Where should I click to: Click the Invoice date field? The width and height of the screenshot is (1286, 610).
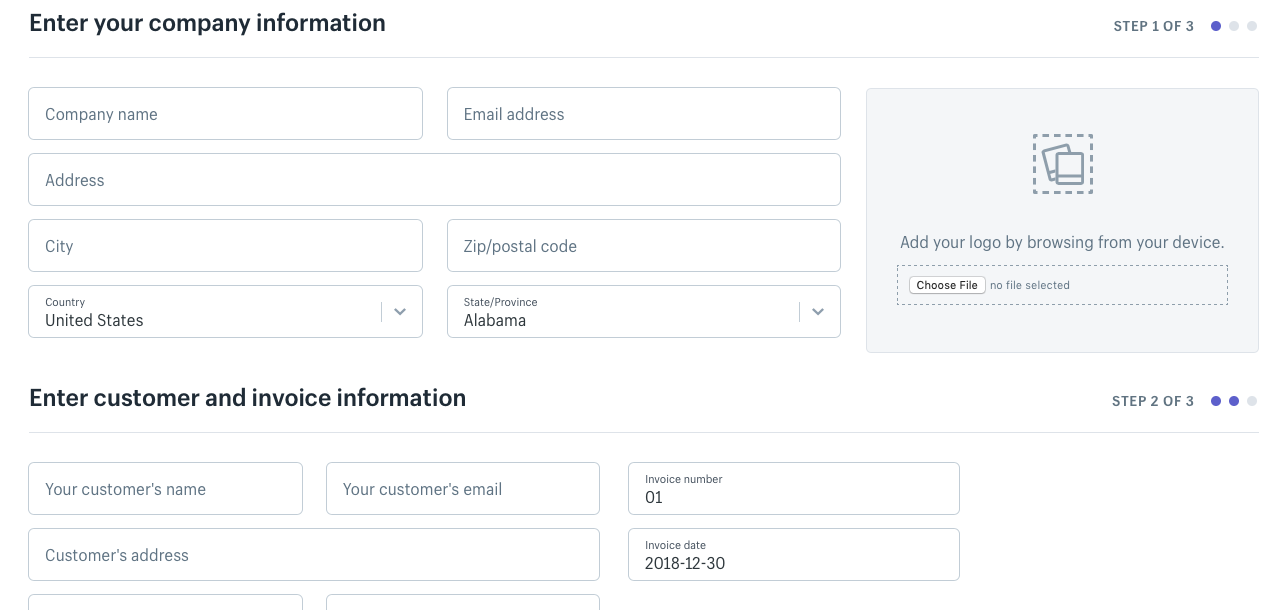[793, 555]
